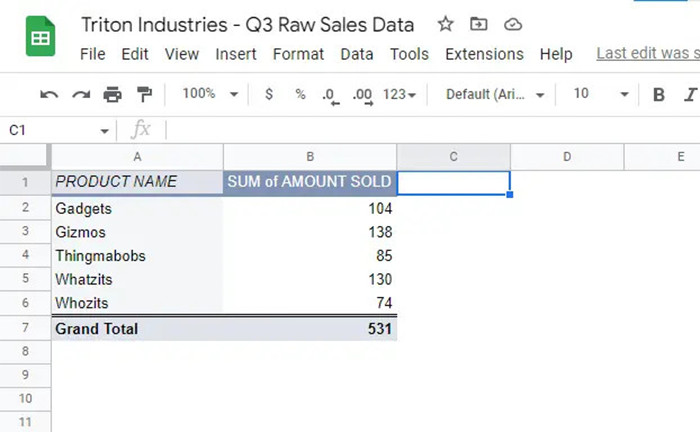Screen dimensions: 700x432
Task: Click the redo arrow
Action: 81,94
